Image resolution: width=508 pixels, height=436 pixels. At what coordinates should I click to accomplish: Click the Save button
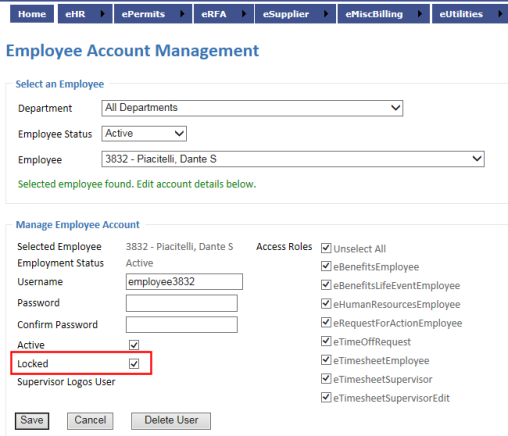point(32,421)
